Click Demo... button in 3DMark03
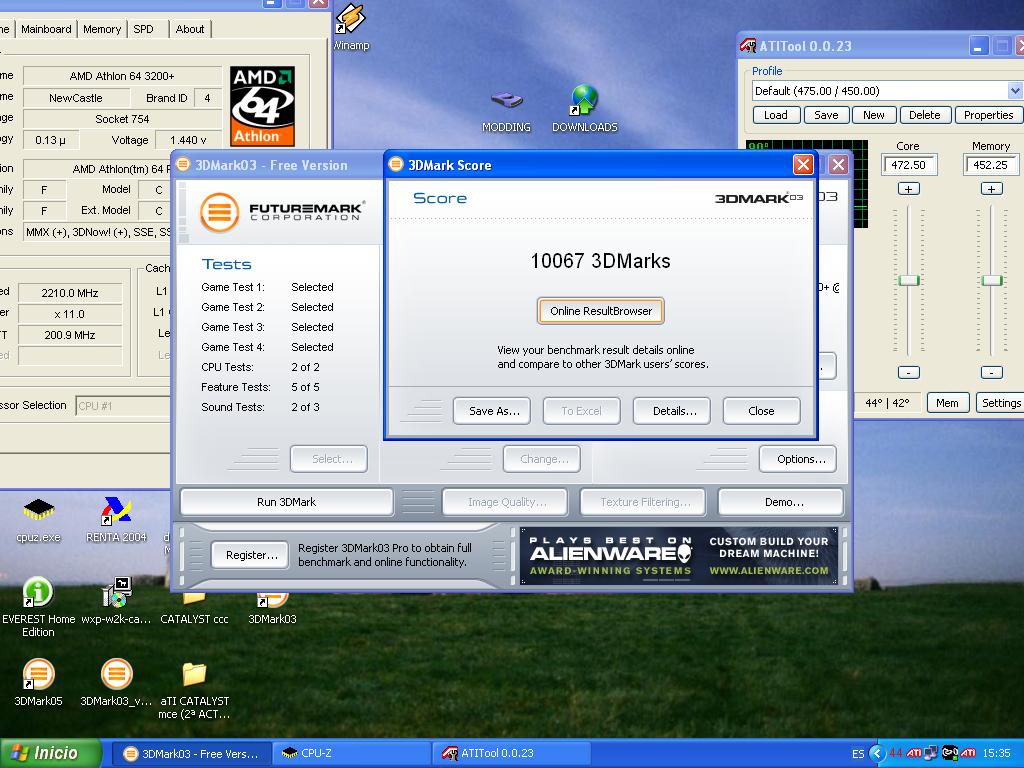The width and height of the screenshot is (1024, 768). click(x=780, y=502)
